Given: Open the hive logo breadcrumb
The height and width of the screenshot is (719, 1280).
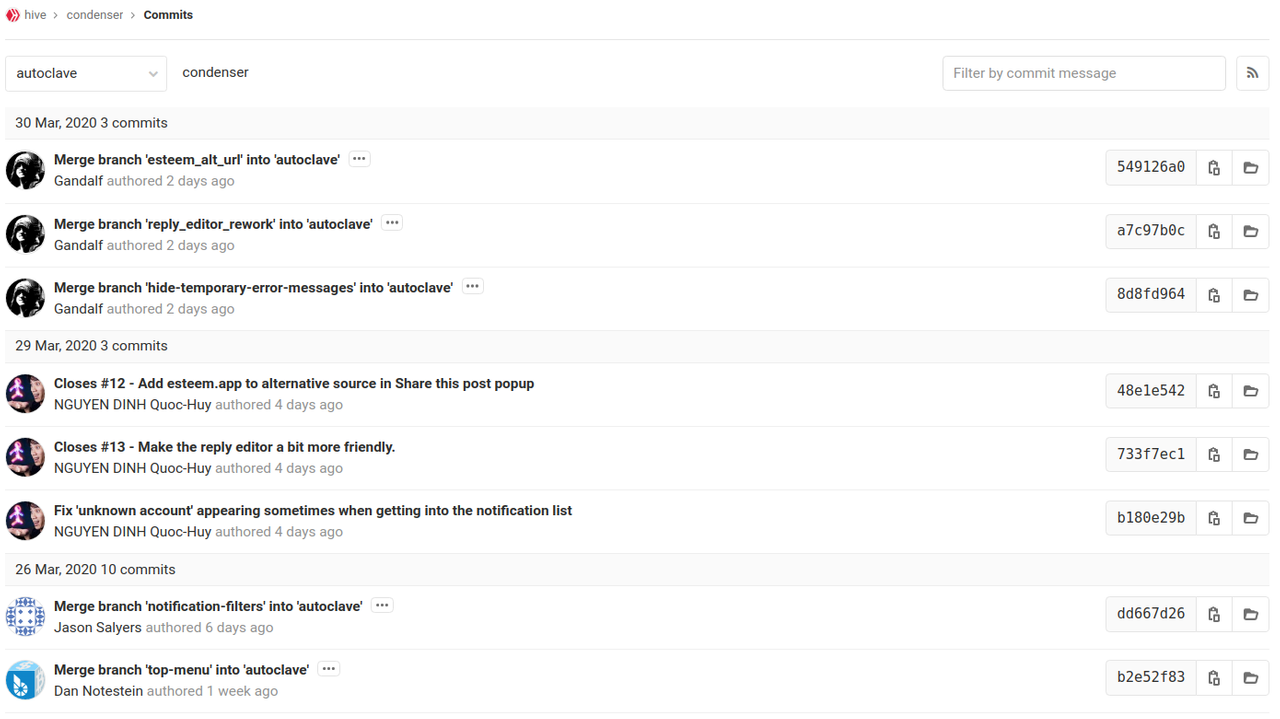Looking at the screenshot, I should [x=13, y=15].
